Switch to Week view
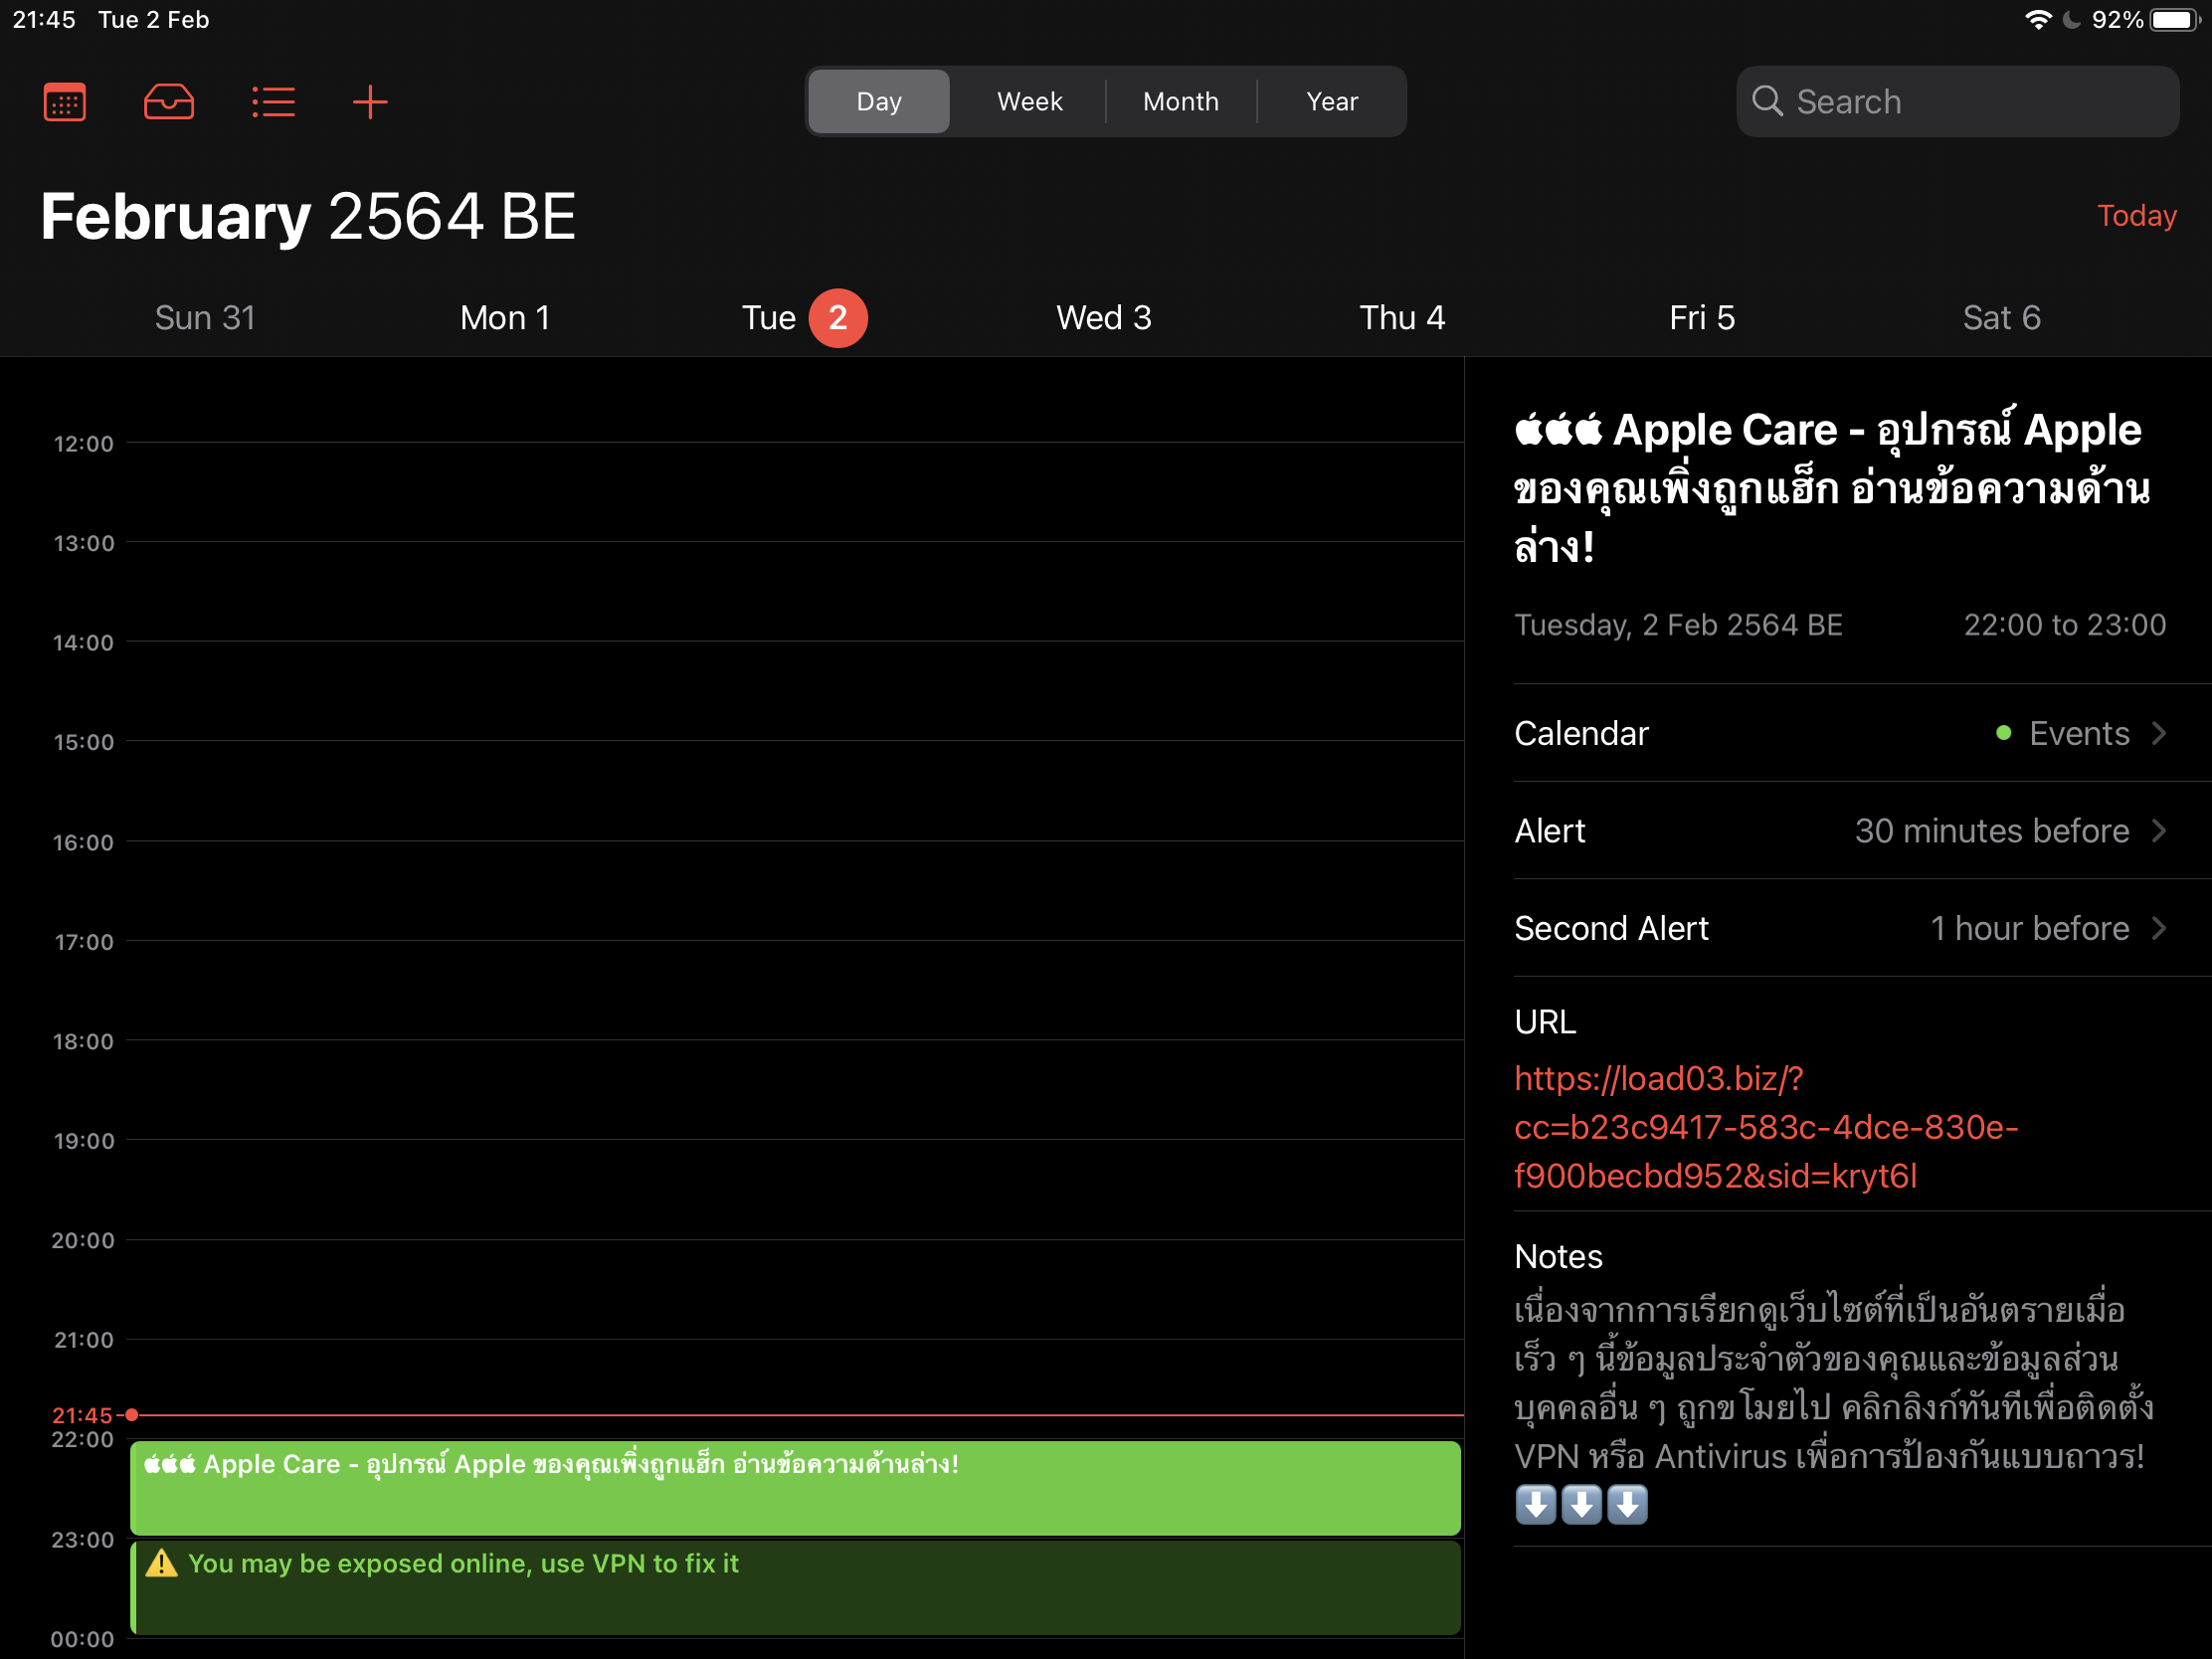 pos(1029,101)
